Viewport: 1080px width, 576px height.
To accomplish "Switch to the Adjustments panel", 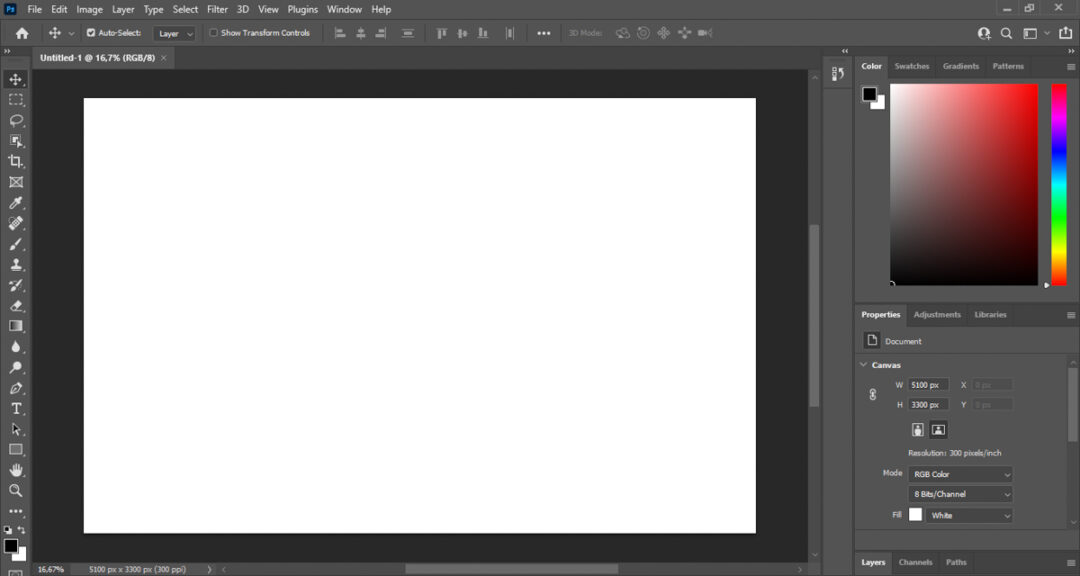I will click(x=937, y=314).
